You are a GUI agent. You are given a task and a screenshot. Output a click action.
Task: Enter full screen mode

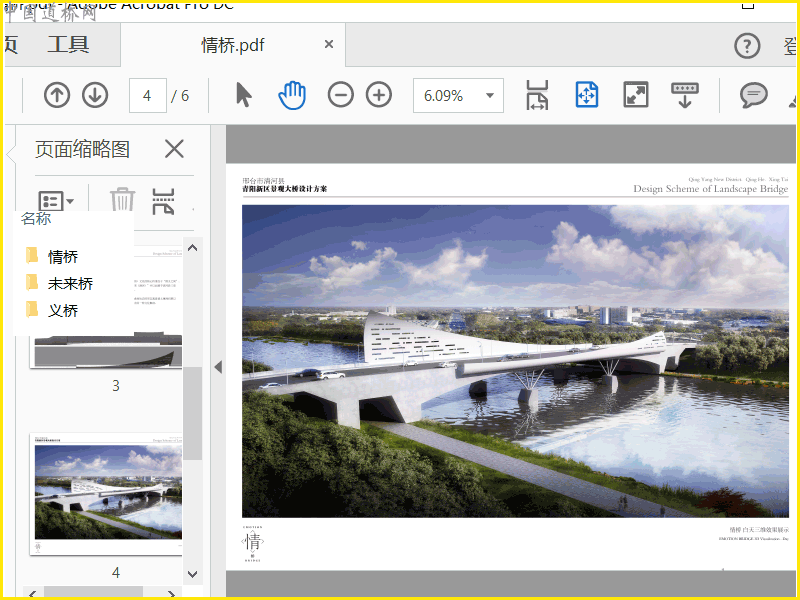(x=636, y=95)
